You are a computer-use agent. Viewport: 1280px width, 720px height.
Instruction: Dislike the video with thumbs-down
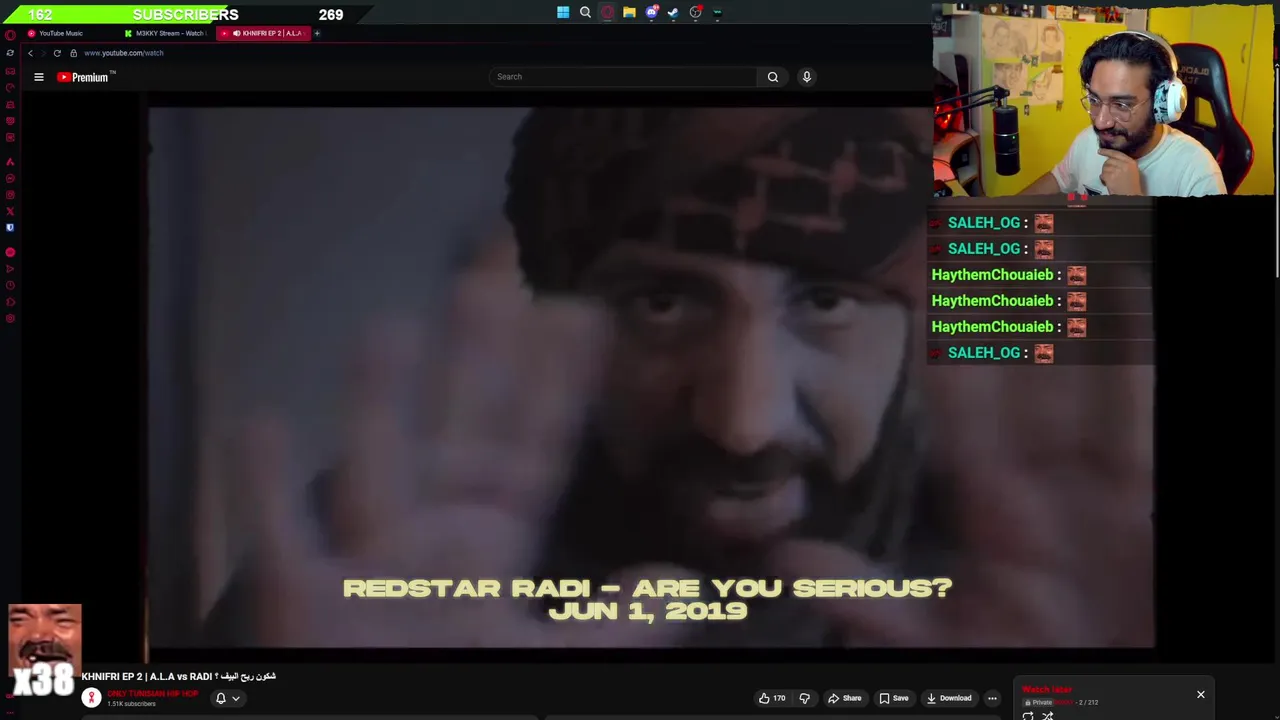pos(804,698)
